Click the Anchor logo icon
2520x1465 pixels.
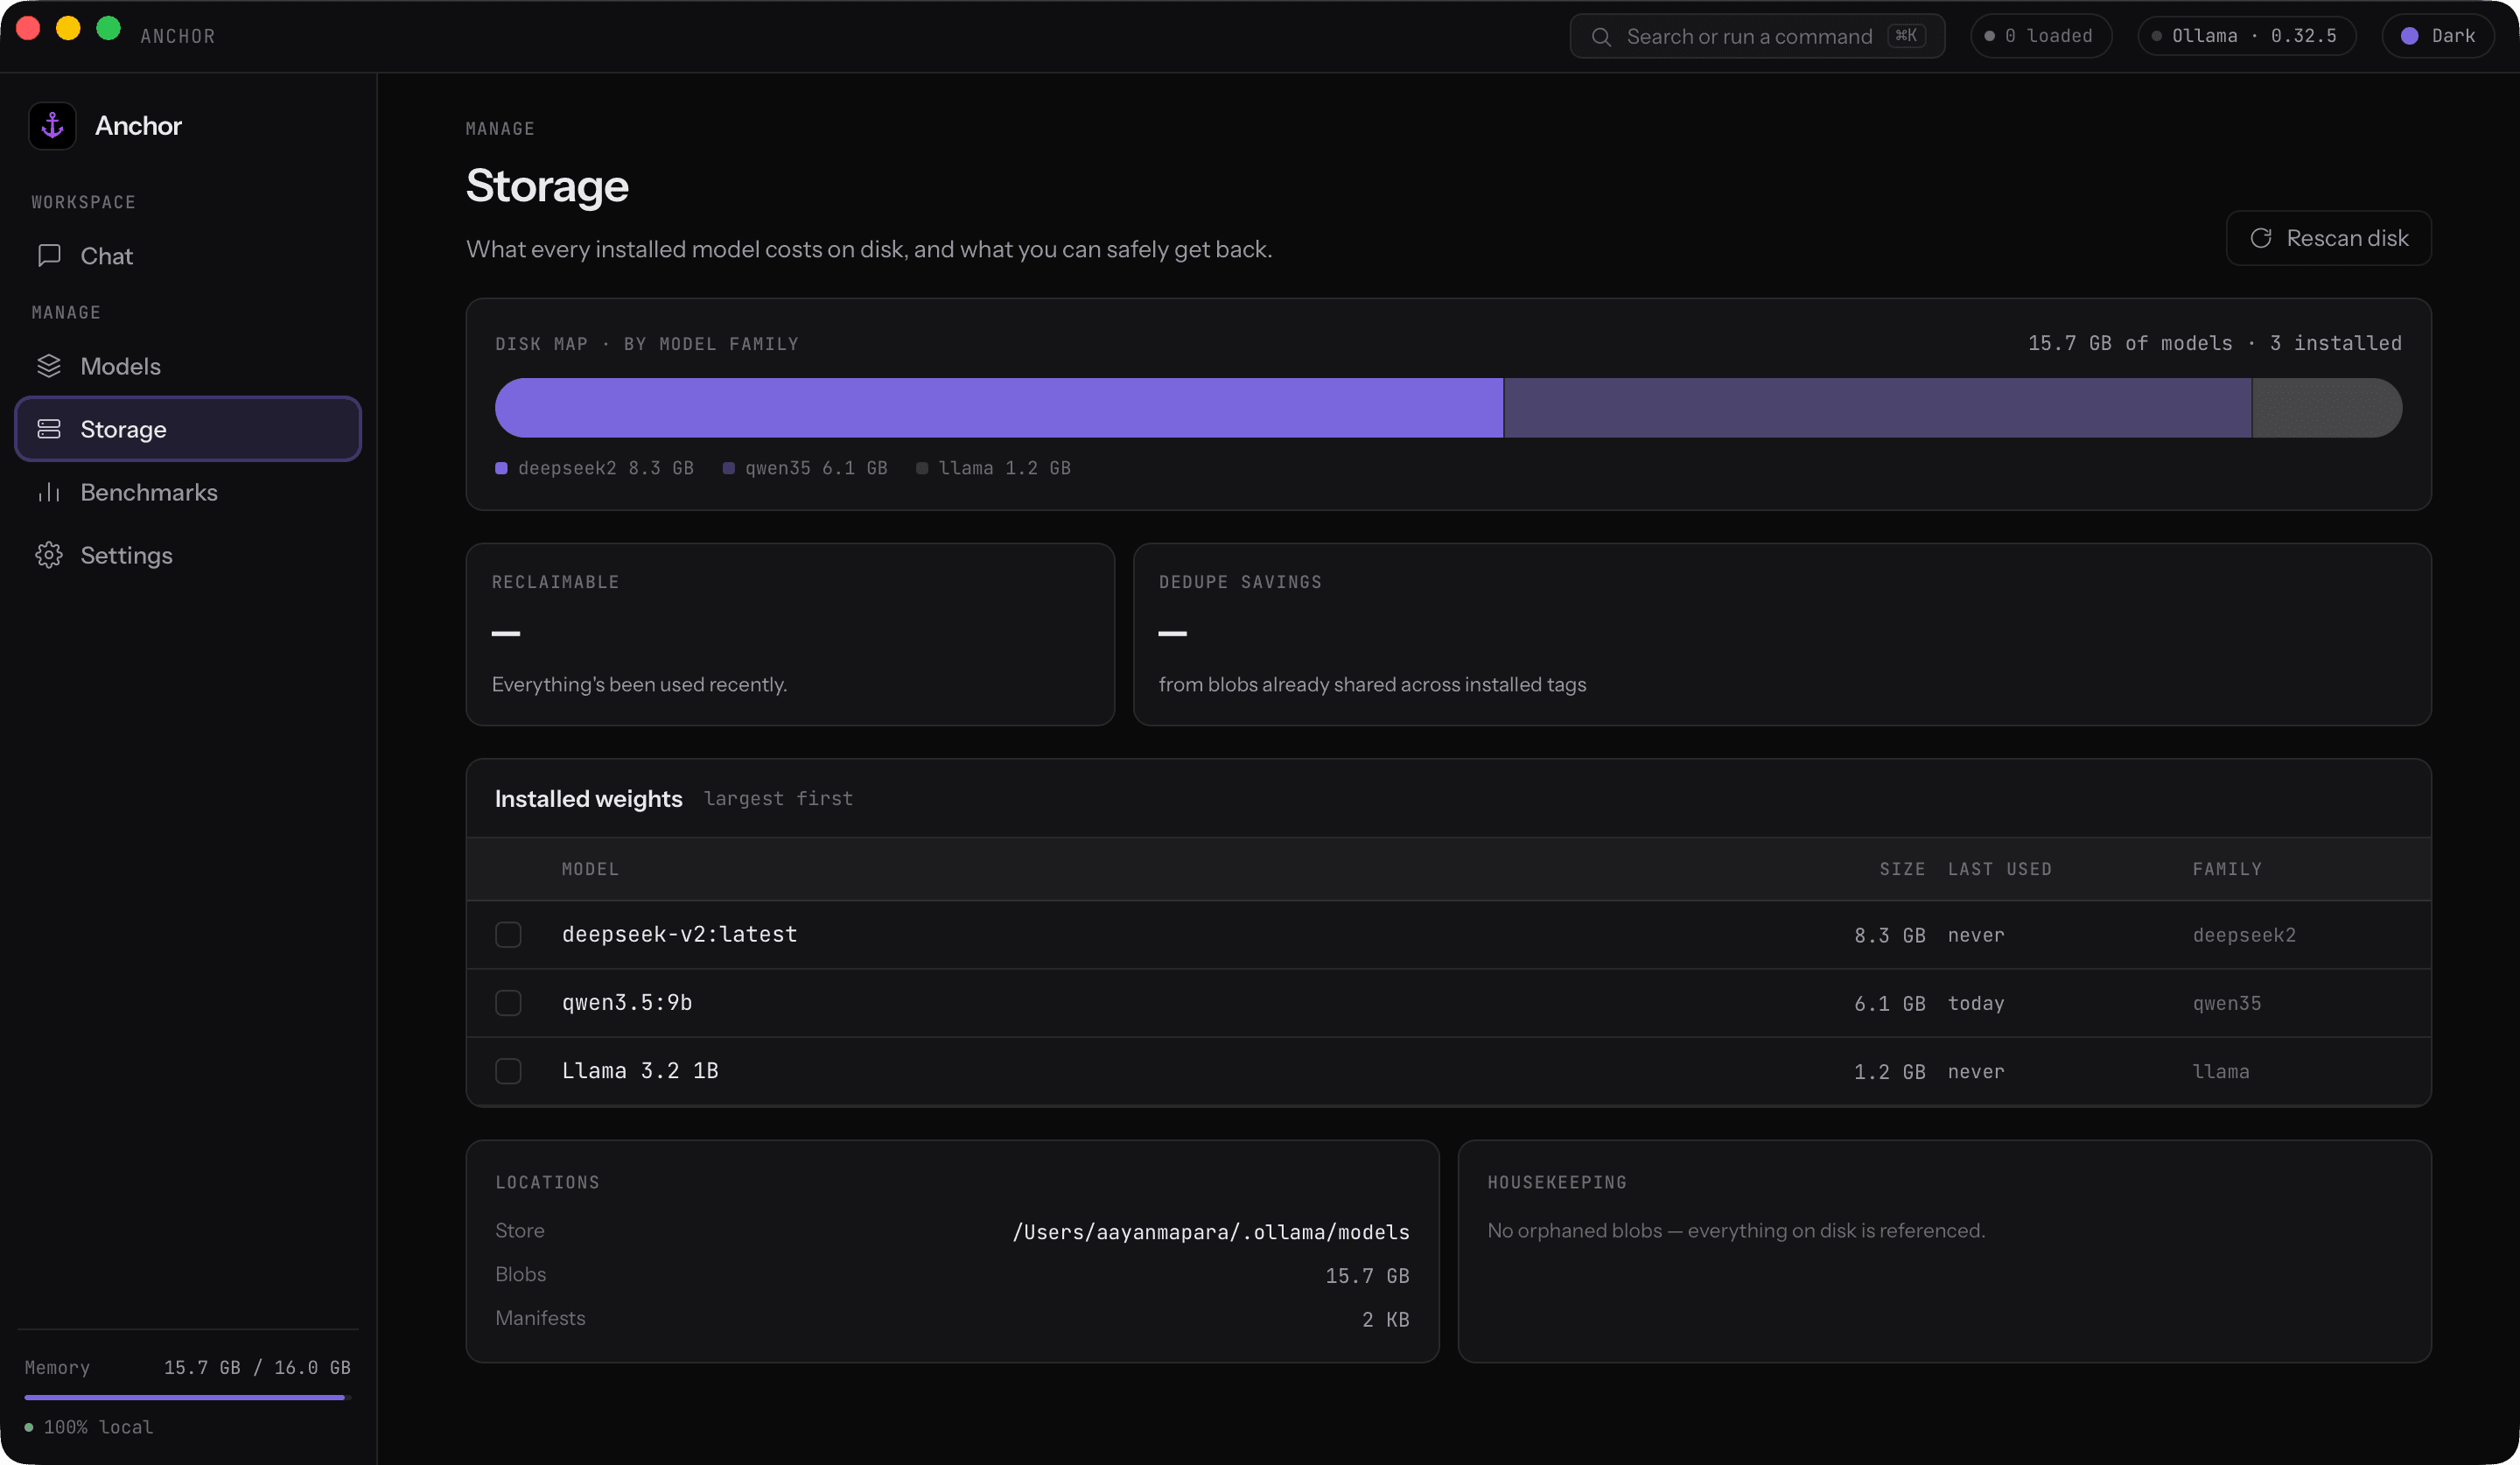52,126
